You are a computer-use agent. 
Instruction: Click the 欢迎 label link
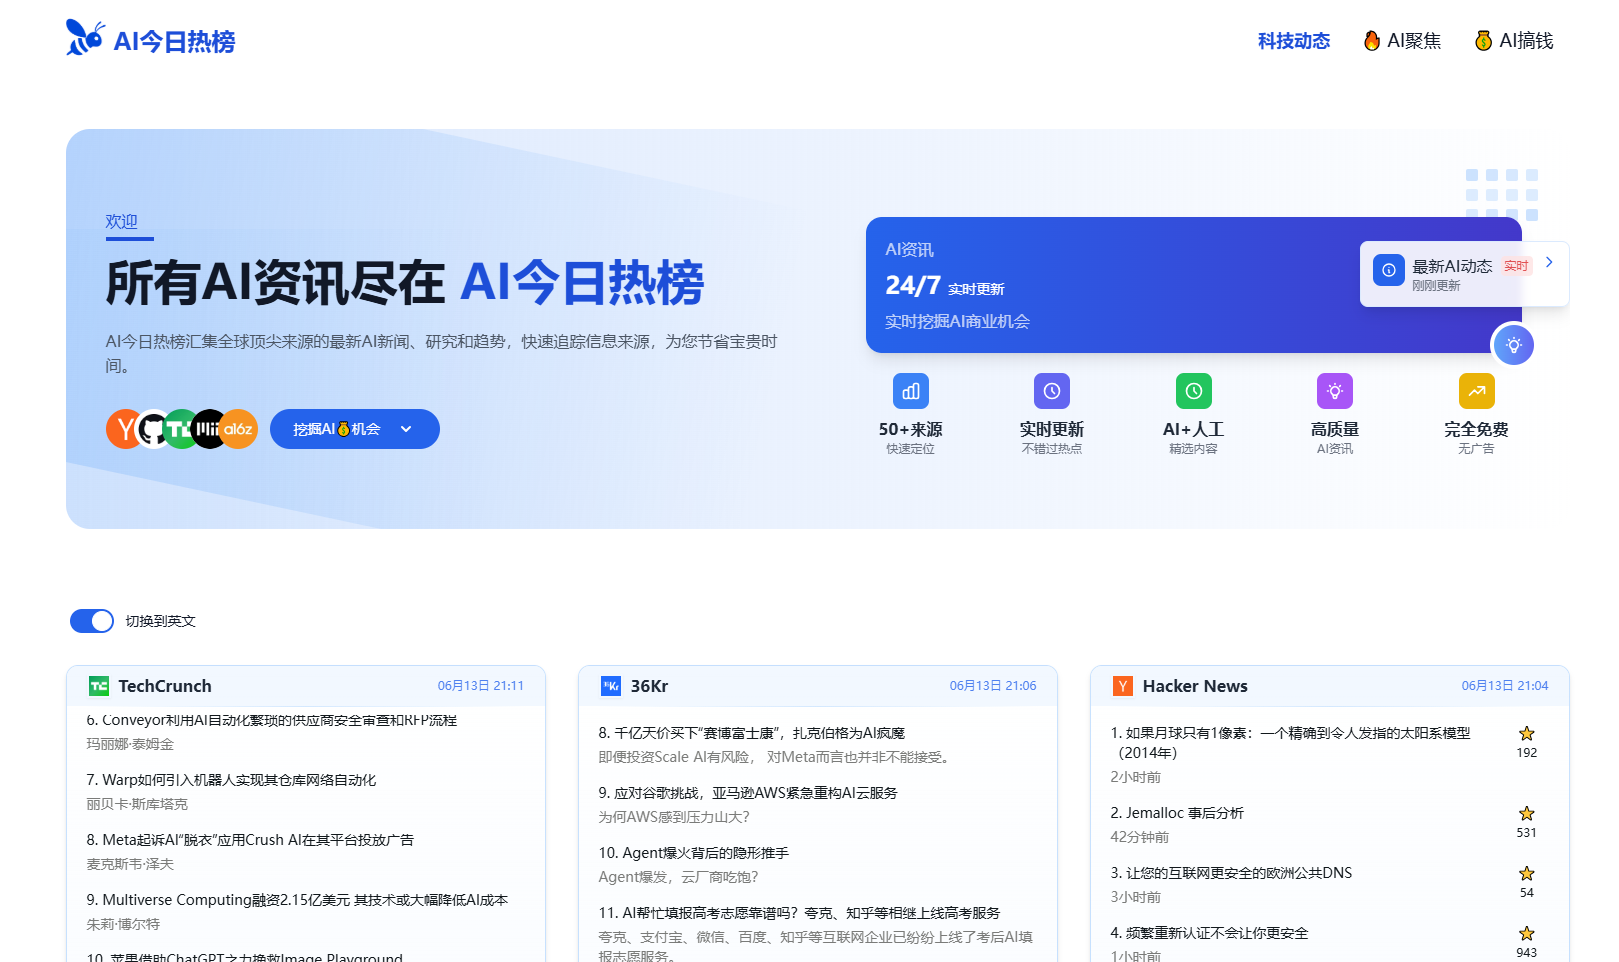[x=122, y=221]
